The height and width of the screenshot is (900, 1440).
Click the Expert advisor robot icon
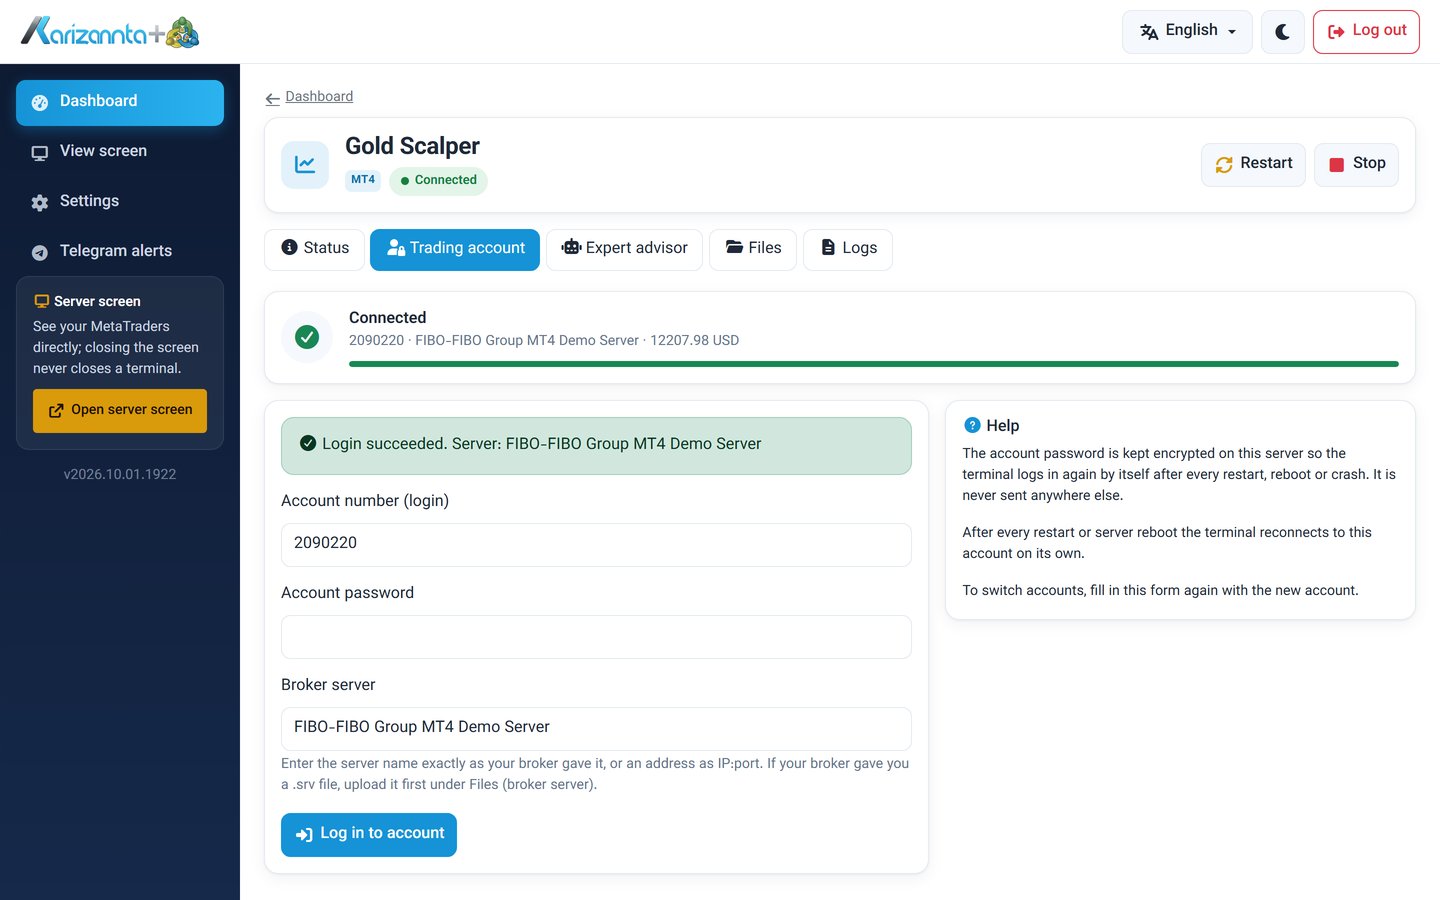point(571,248)
